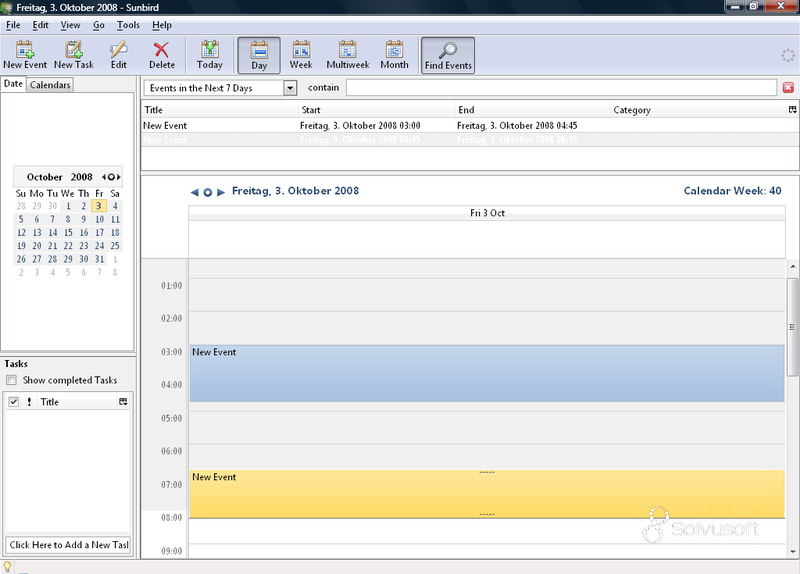This screenshot has width=800, height=574.
Task: Open the File menu
Action: (13, 25)
